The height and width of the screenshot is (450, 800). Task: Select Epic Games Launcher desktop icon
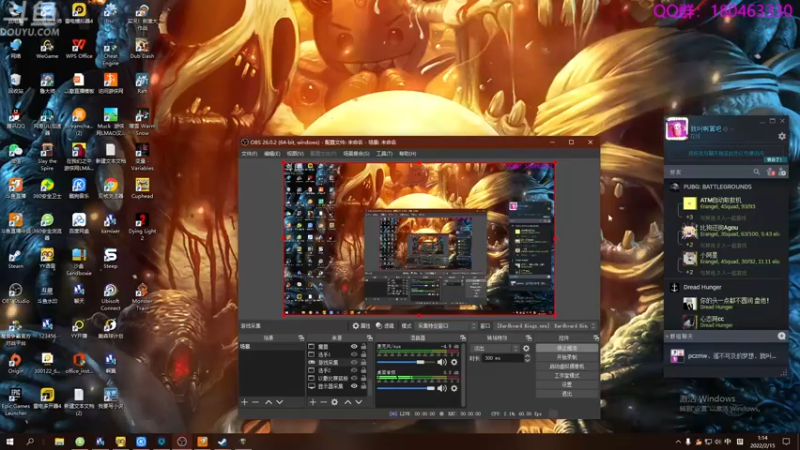tap(15, 402)
